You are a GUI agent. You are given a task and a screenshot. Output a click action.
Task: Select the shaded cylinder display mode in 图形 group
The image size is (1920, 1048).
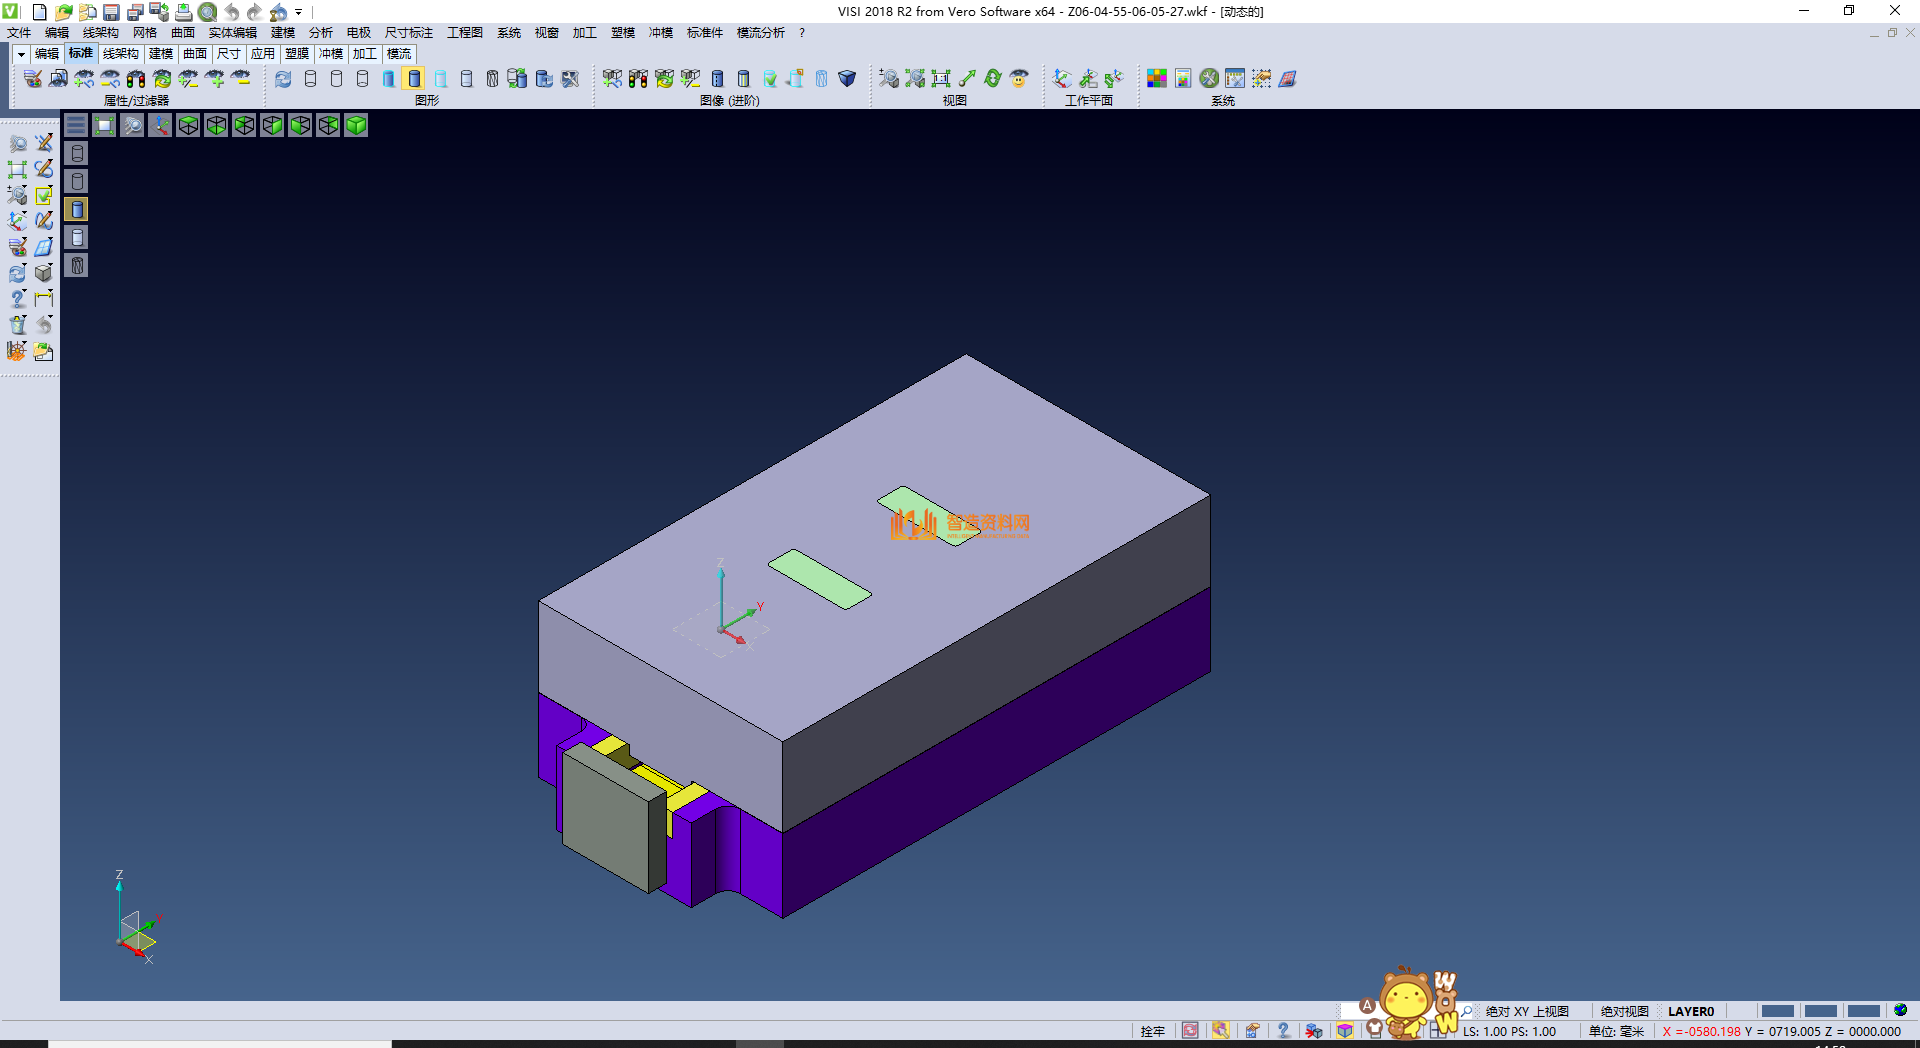pos(388,78)
